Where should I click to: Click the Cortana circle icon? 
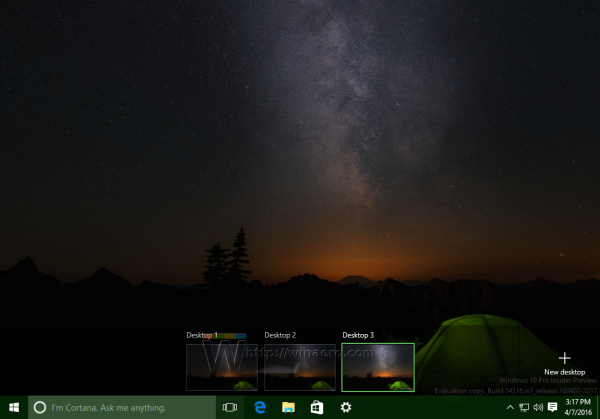tap(39, 408)
